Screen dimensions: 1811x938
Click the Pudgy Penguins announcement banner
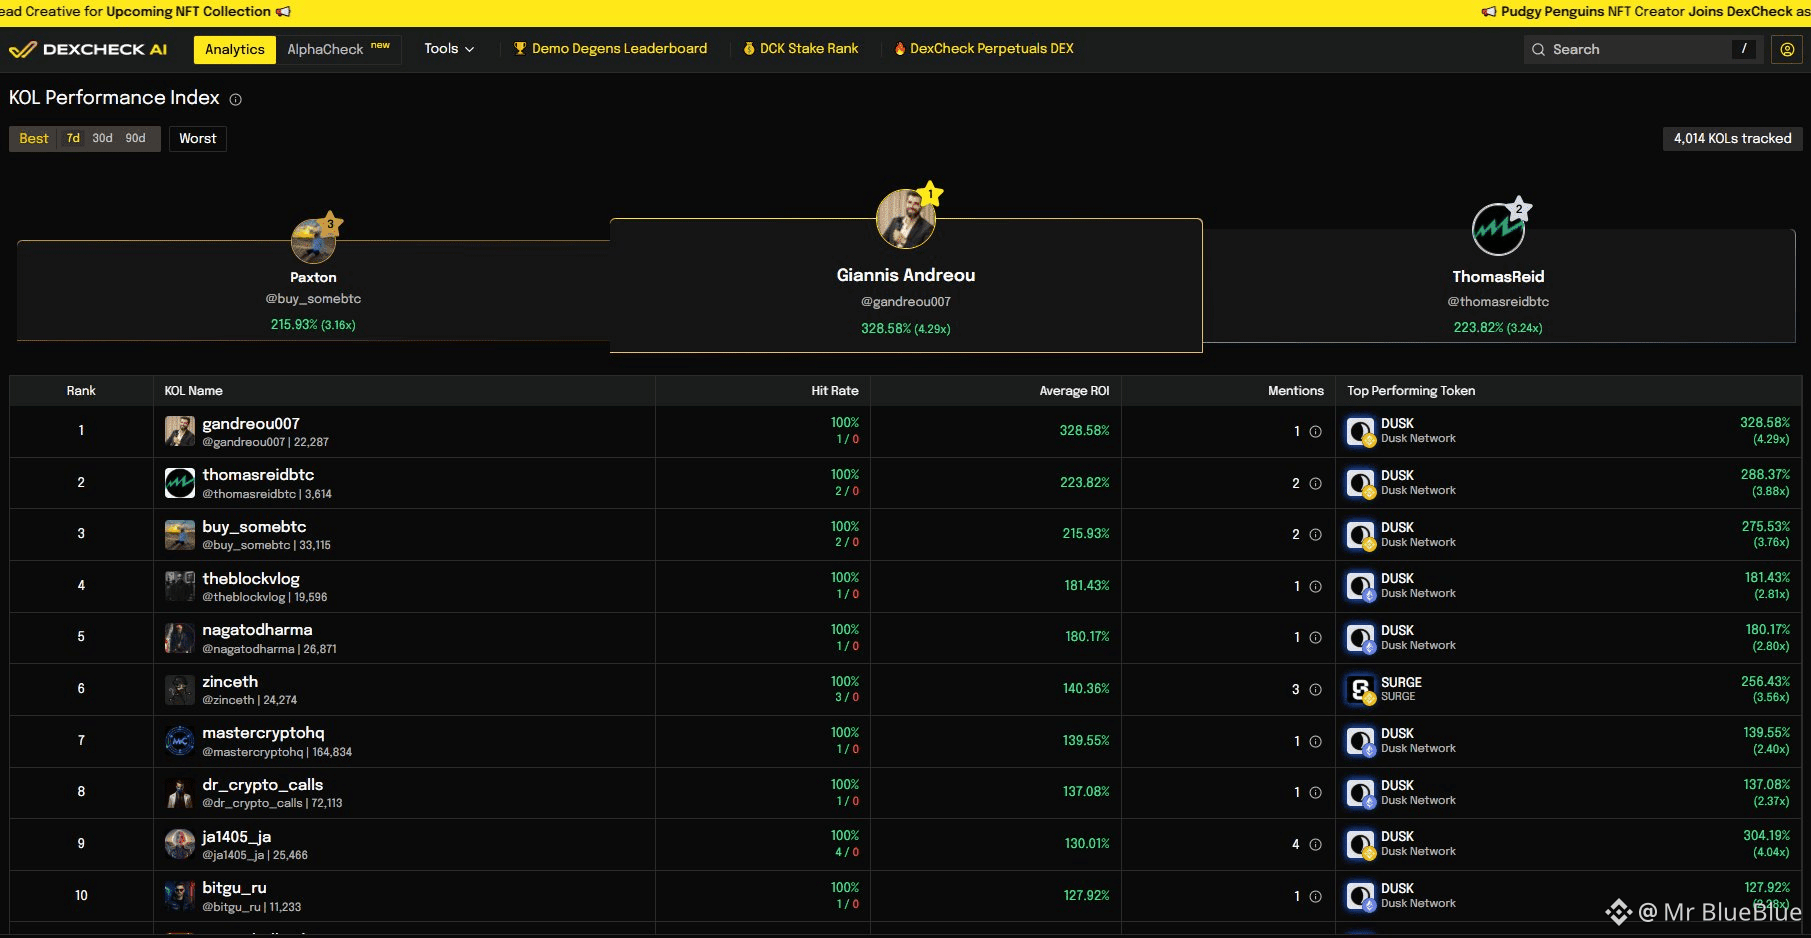1645,12
